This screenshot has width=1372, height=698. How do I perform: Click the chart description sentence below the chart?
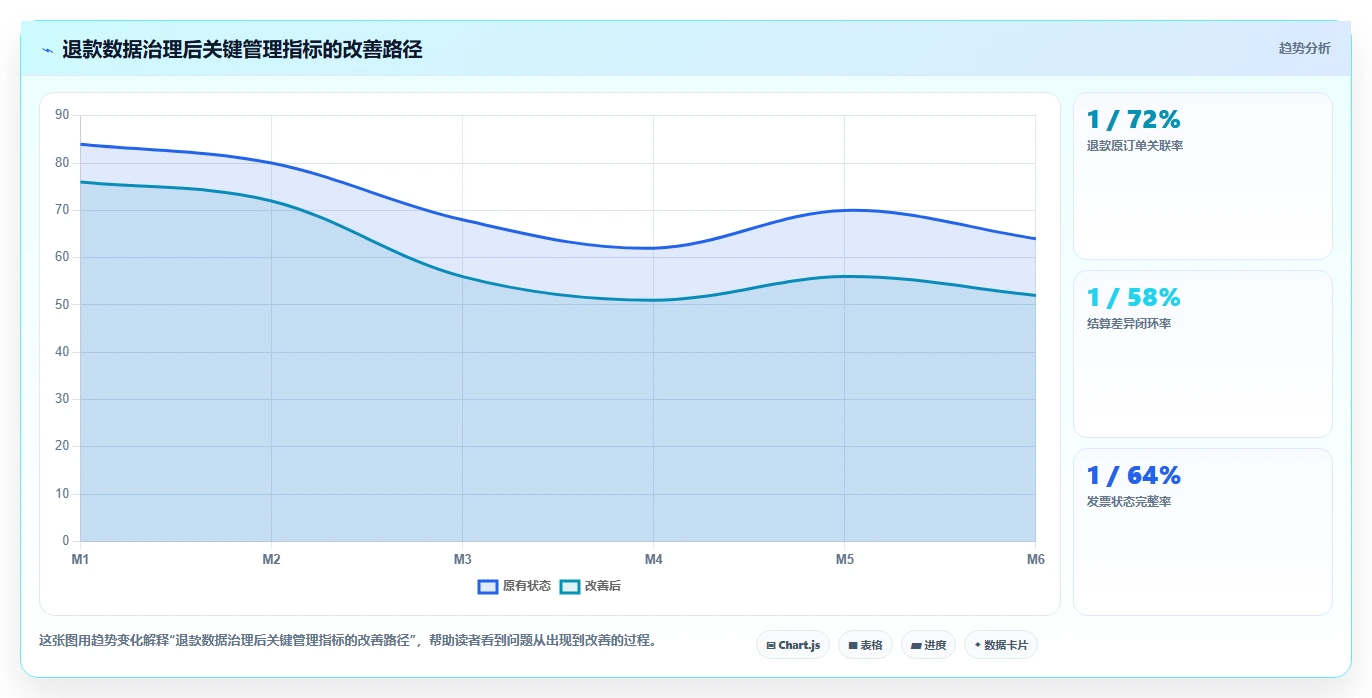(x=350, y=641)
